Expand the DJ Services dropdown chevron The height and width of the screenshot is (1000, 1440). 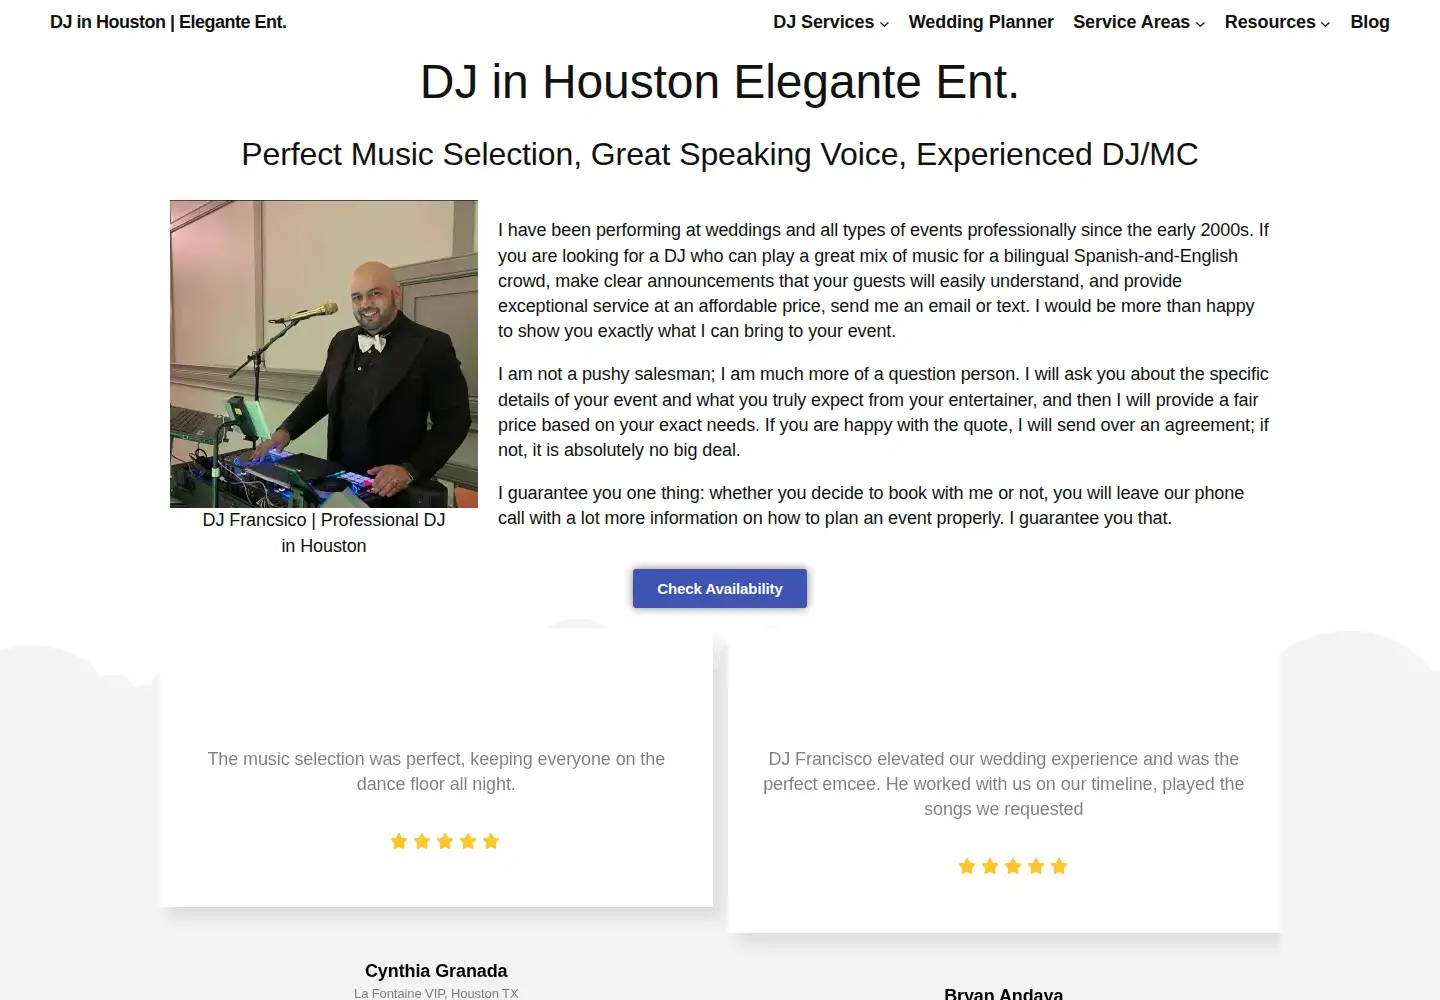pos(884,23)
